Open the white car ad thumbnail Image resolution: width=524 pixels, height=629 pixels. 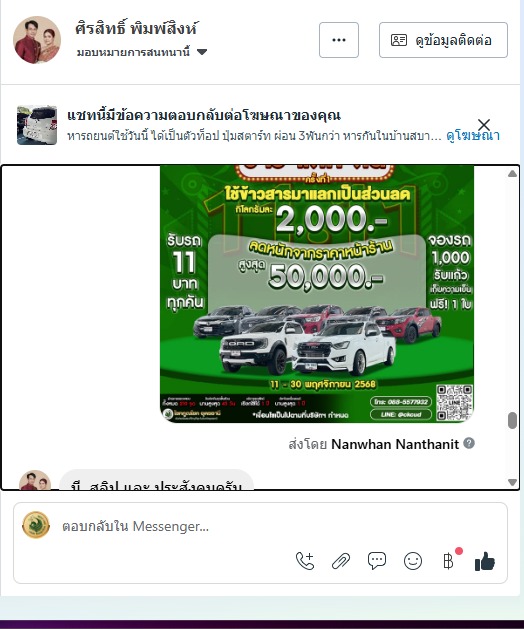pyautogui.click(x=37, y=125)
